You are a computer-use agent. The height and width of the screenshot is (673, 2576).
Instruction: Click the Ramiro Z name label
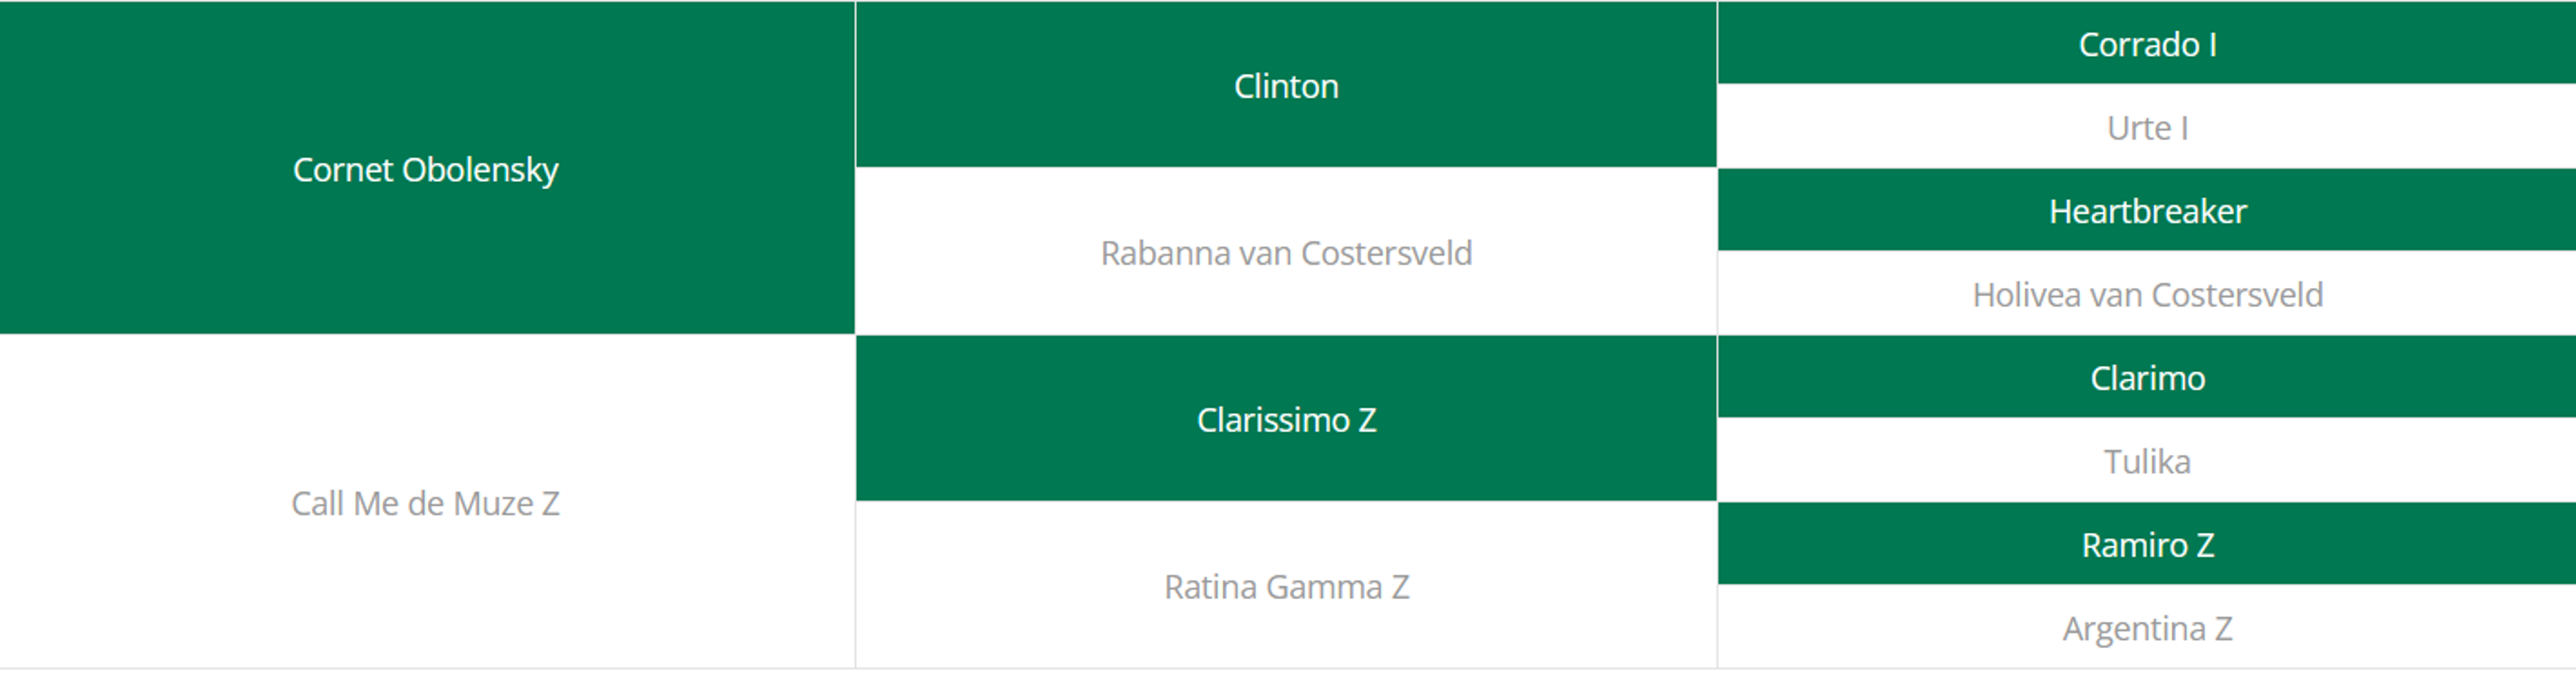click(2147, 545)
